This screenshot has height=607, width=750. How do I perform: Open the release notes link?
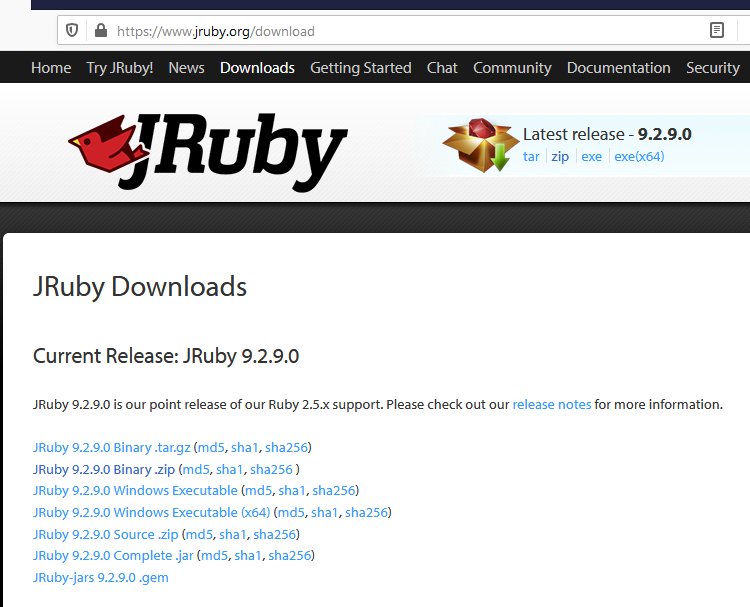click(552, 405)
